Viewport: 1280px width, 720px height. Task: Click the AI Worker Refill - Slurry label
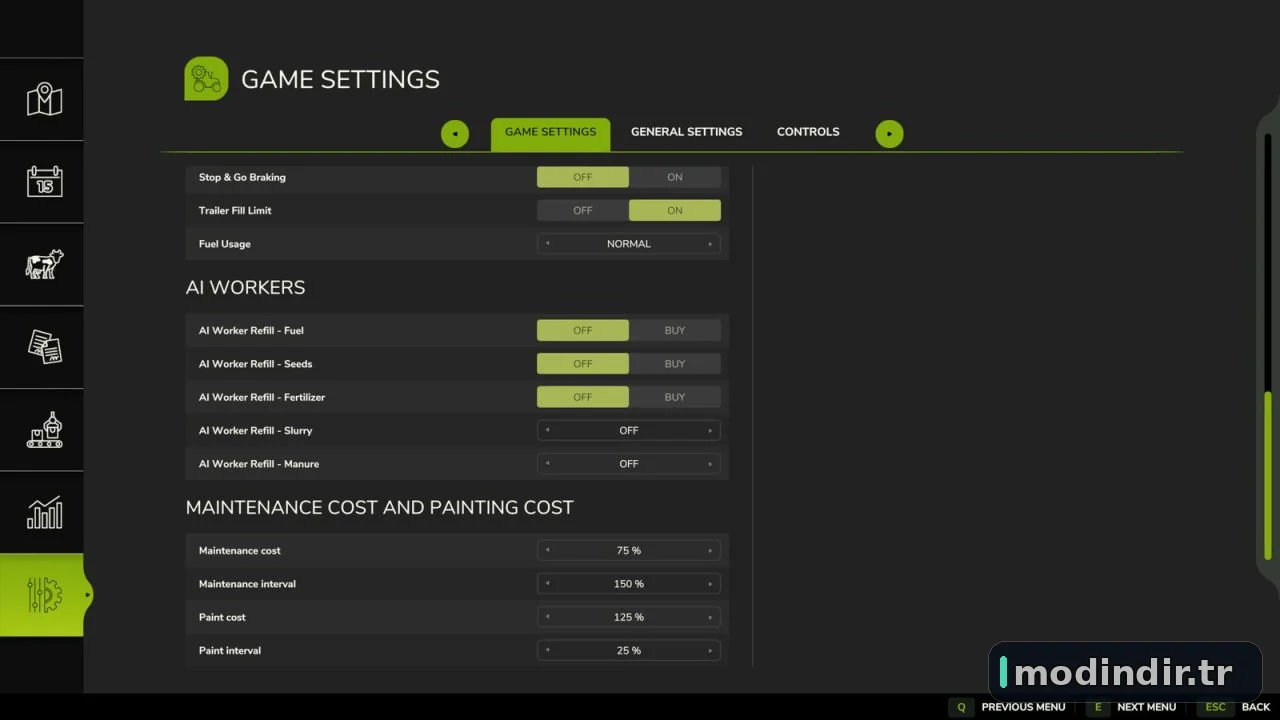(x=255, y=431)
